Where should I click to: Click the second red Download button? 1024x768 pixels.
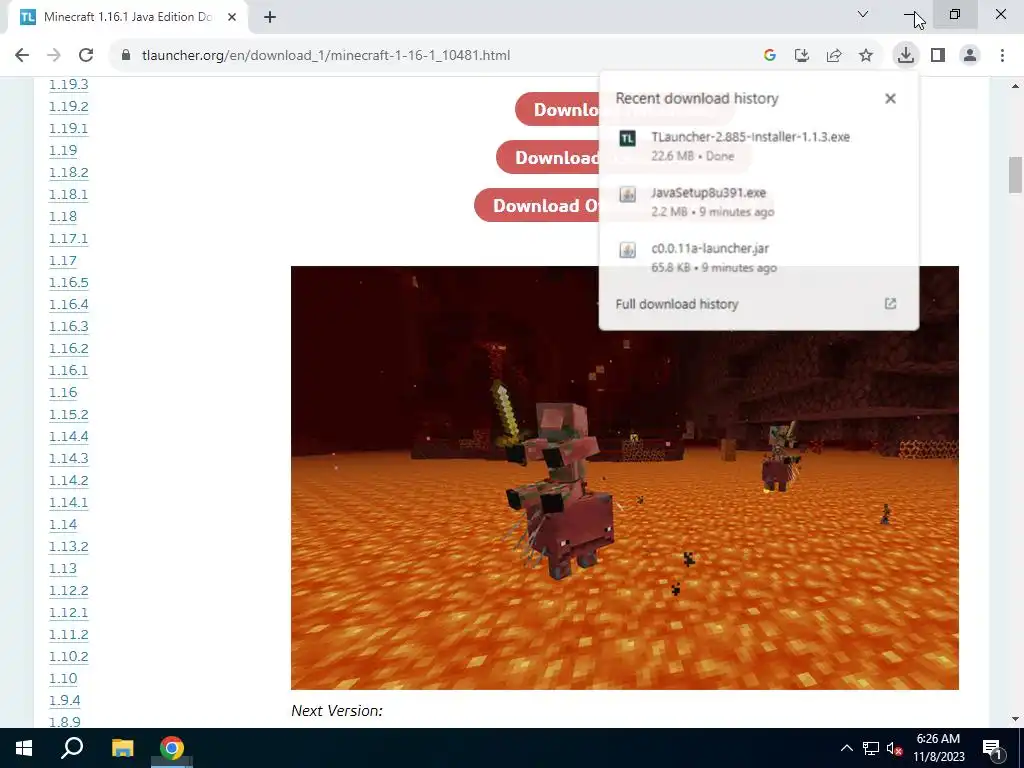pyautogui.click(x=547, y=157)
